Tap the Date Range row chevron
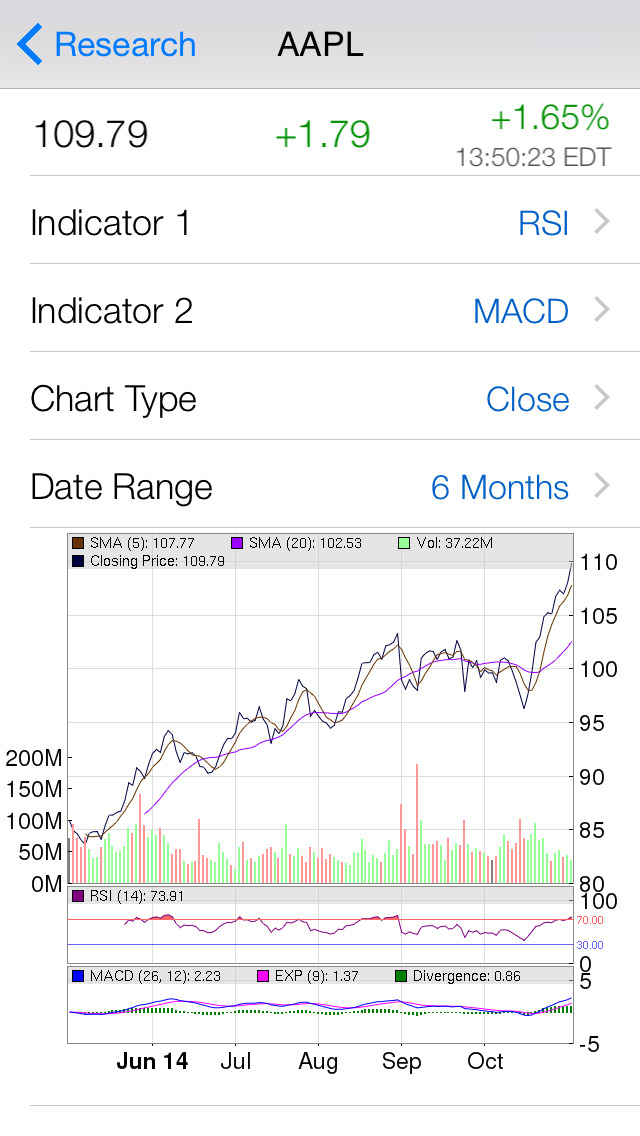Viewport: 640px width, 1136px height. pos(602,486)
